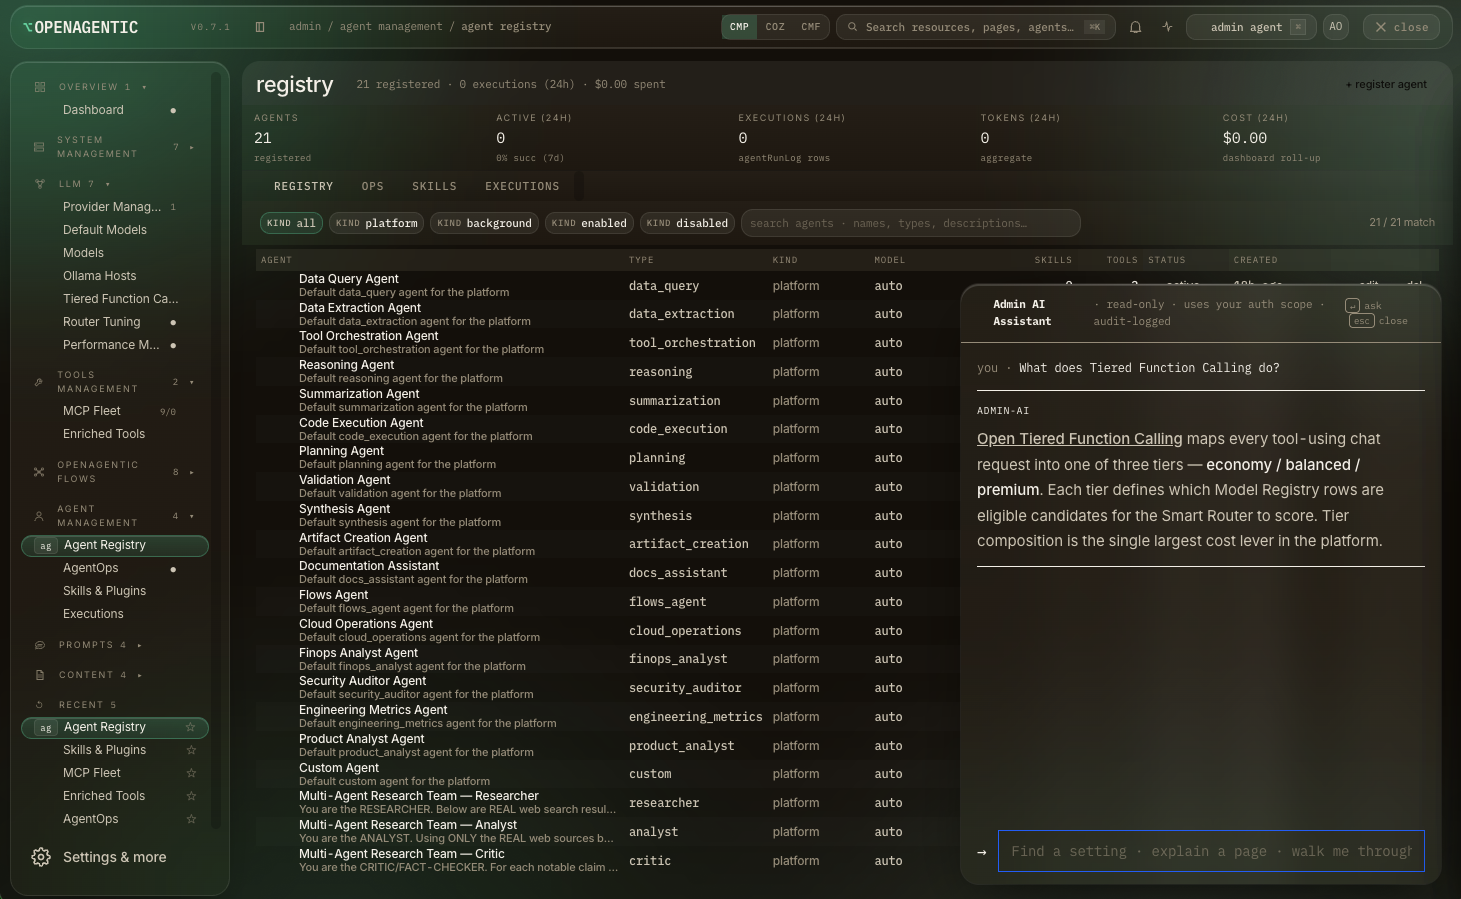
Task: Click the OpenAgentic logo
Action: pyautogui.click(x=80, y=28)
